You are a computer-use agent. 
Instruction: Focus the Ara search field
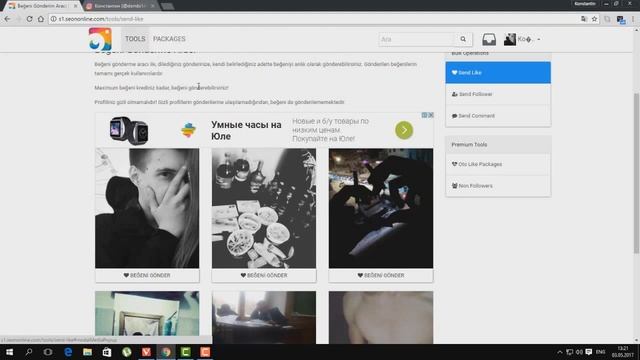point(416,39)
